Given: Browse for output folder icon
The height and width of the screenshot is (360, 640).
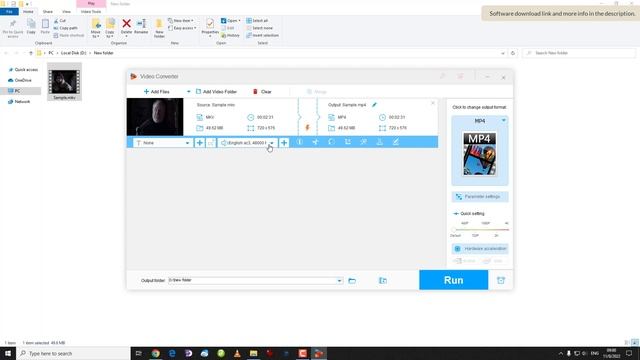Looking at the screenshot, I should [352, 281].
